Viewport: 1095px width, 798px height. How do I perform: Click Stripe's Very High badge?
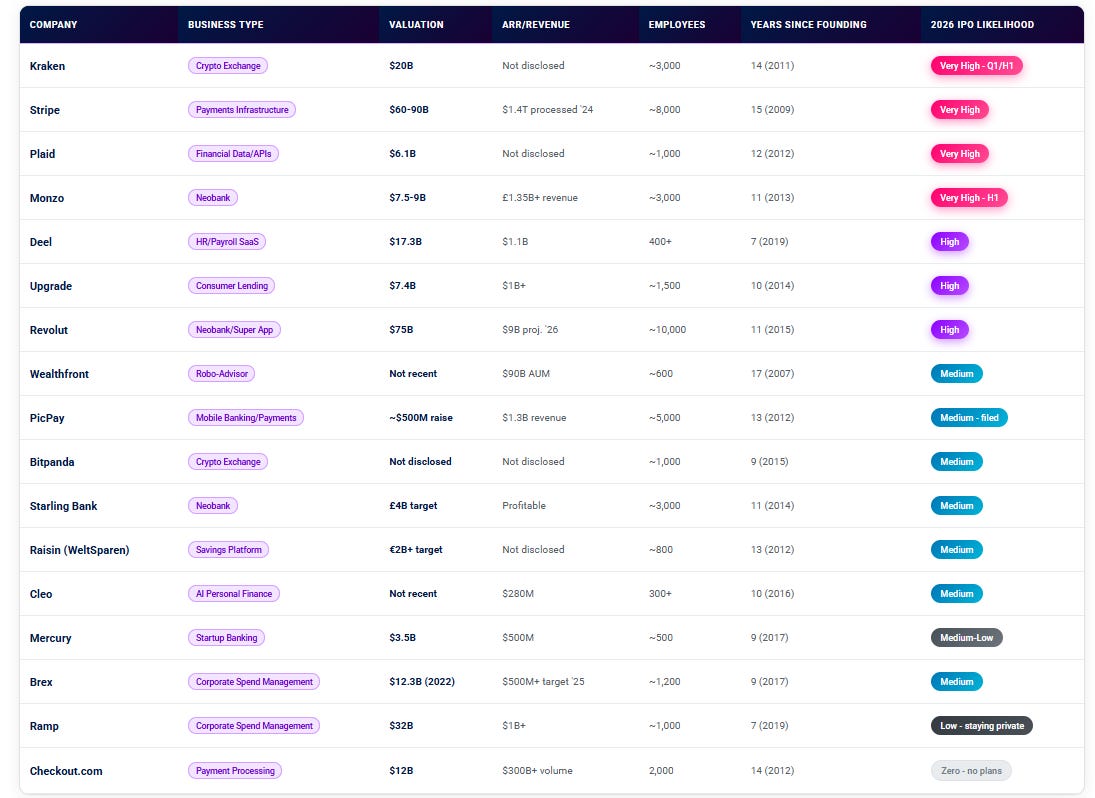tap(960, 110)
